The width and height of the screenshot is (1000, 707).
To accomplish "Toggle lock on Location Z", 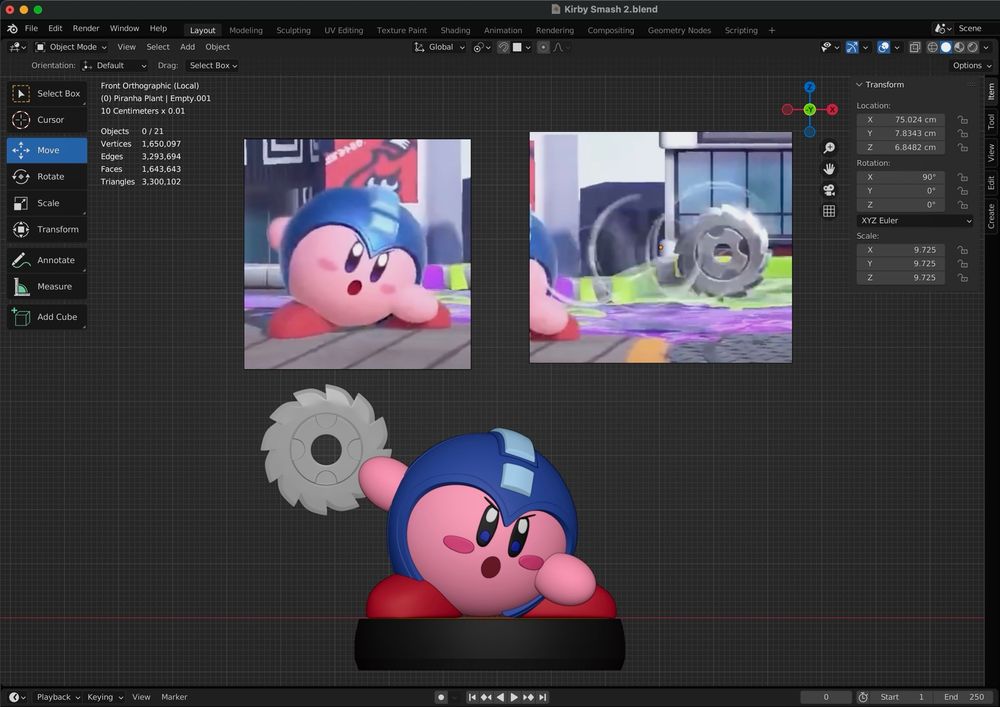I will pyautogui.click(x=962, y=147).
